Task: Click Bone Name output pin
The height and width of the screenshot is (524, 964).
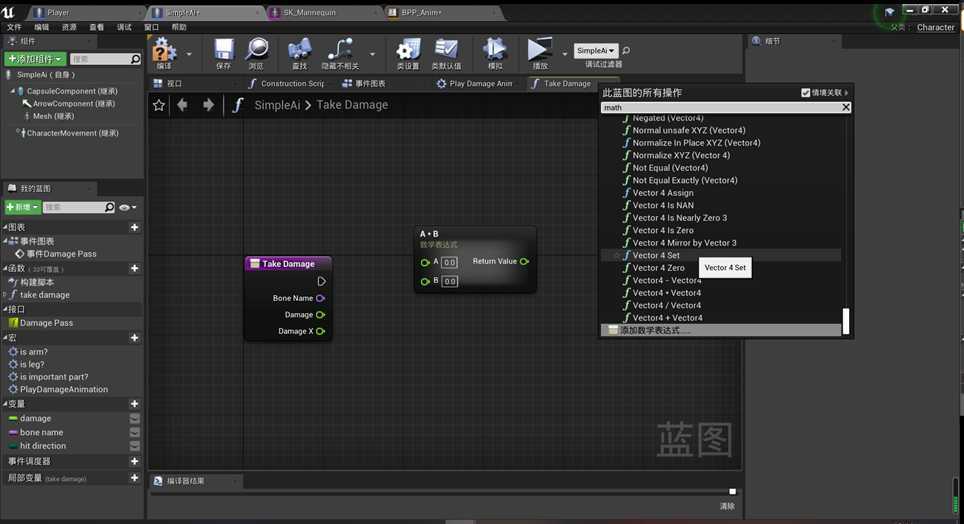Action: click(x=320, y=298)
